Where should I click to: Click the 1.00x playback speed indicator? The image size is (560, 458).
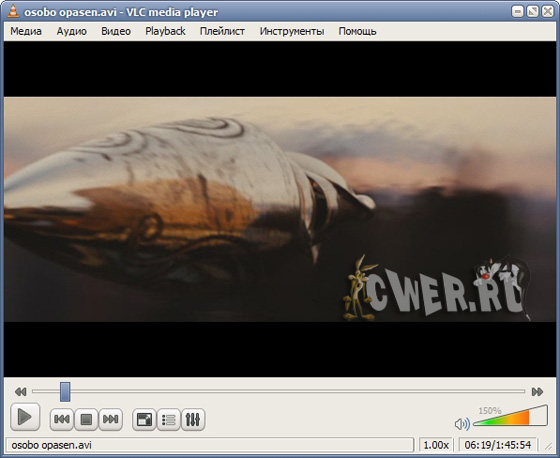pos(436,445)
